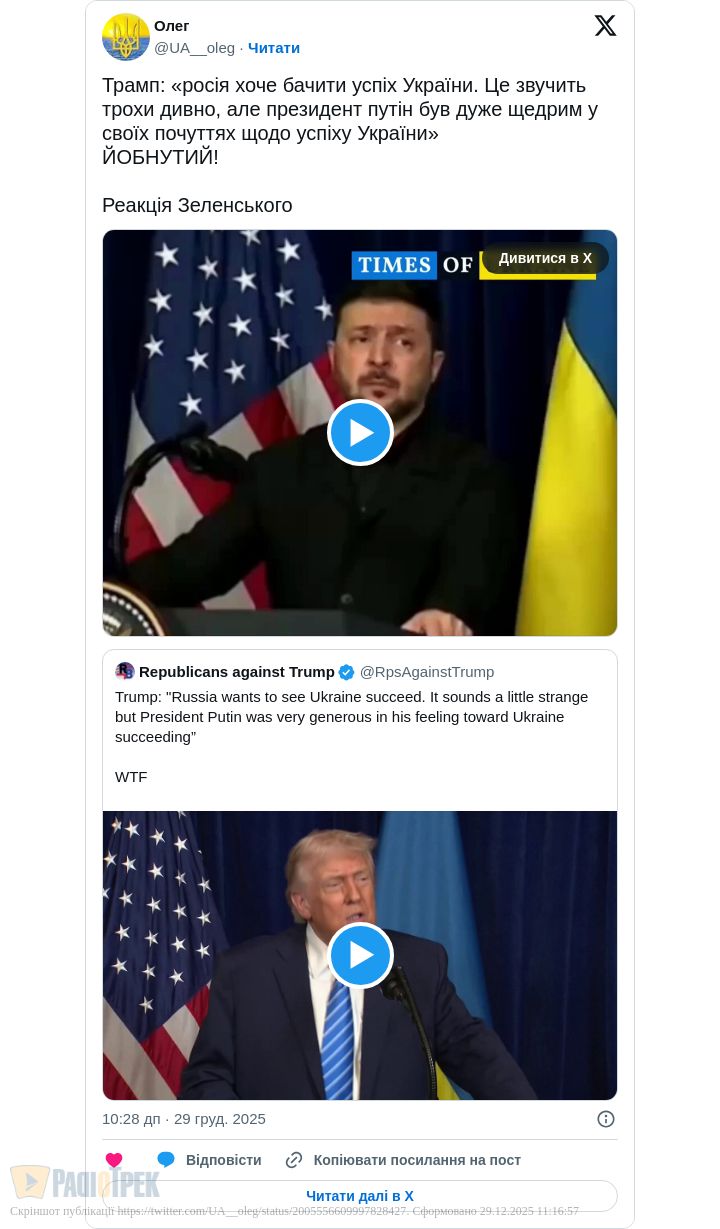The width and height of the screenshot is (720, 1229).
Task: Open the tweet info circle icon
Action: (x=606, y=1119)
